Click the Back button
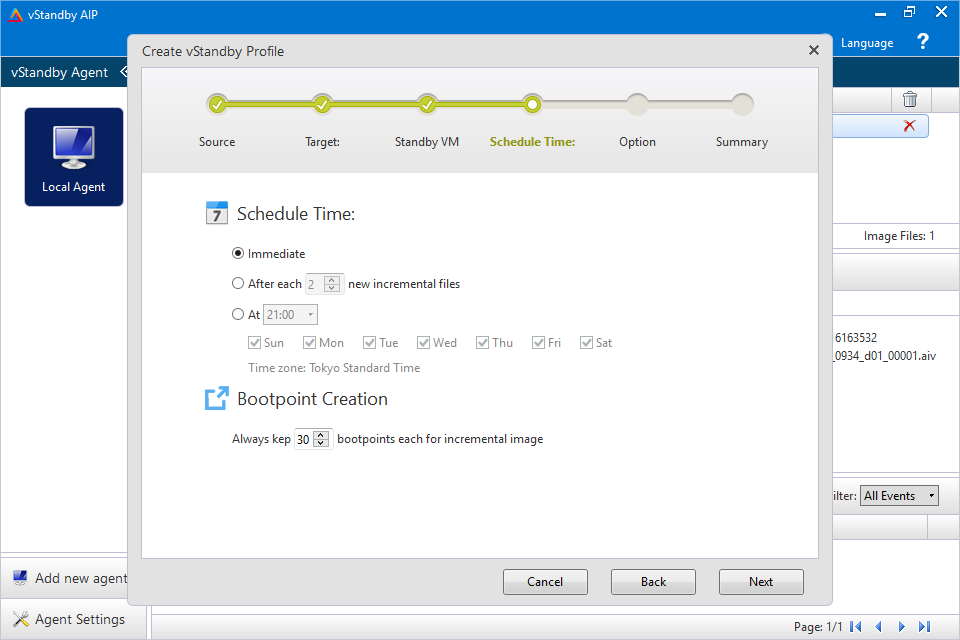 [653, 582]
